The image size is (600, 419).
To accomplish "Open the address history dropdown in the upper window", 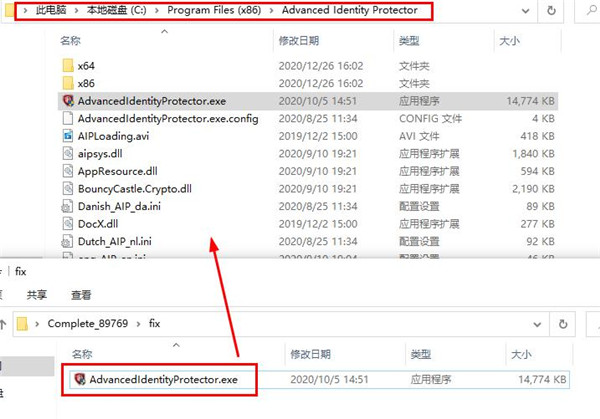I will pos(526,11).
